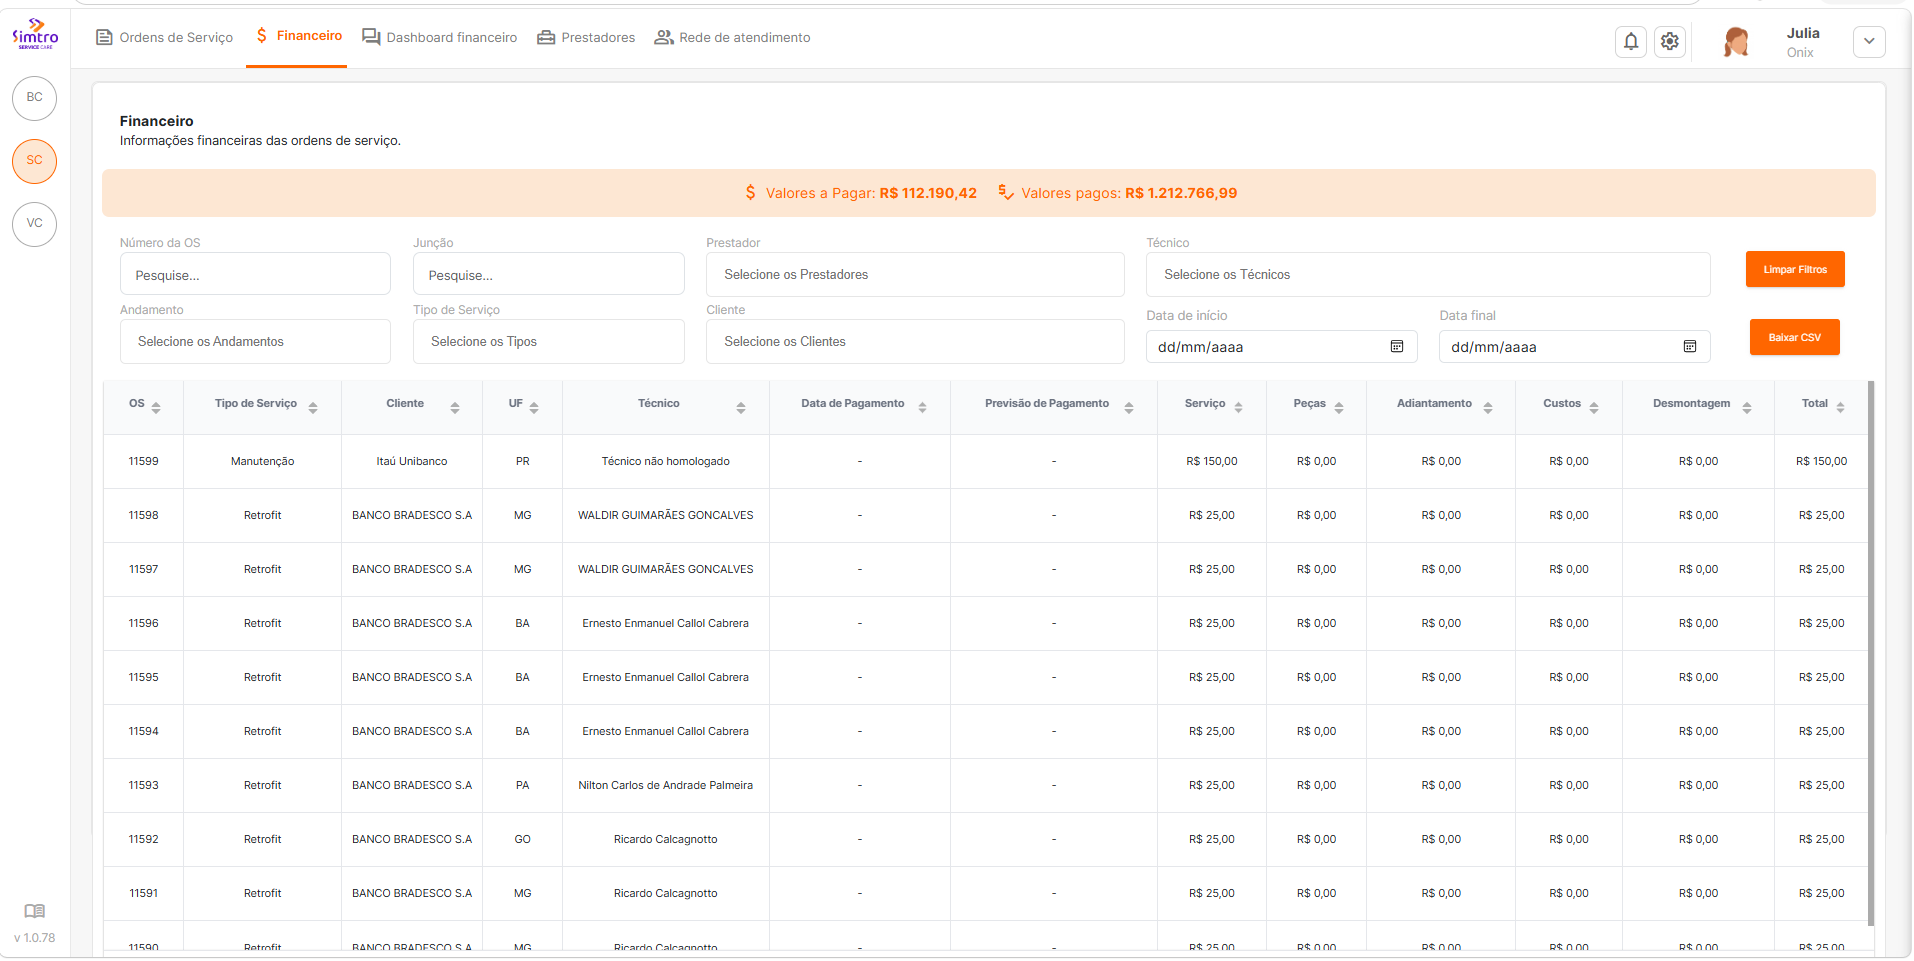
Task: Switch to Ordens de Serviço tab
Action: point(164,37)
